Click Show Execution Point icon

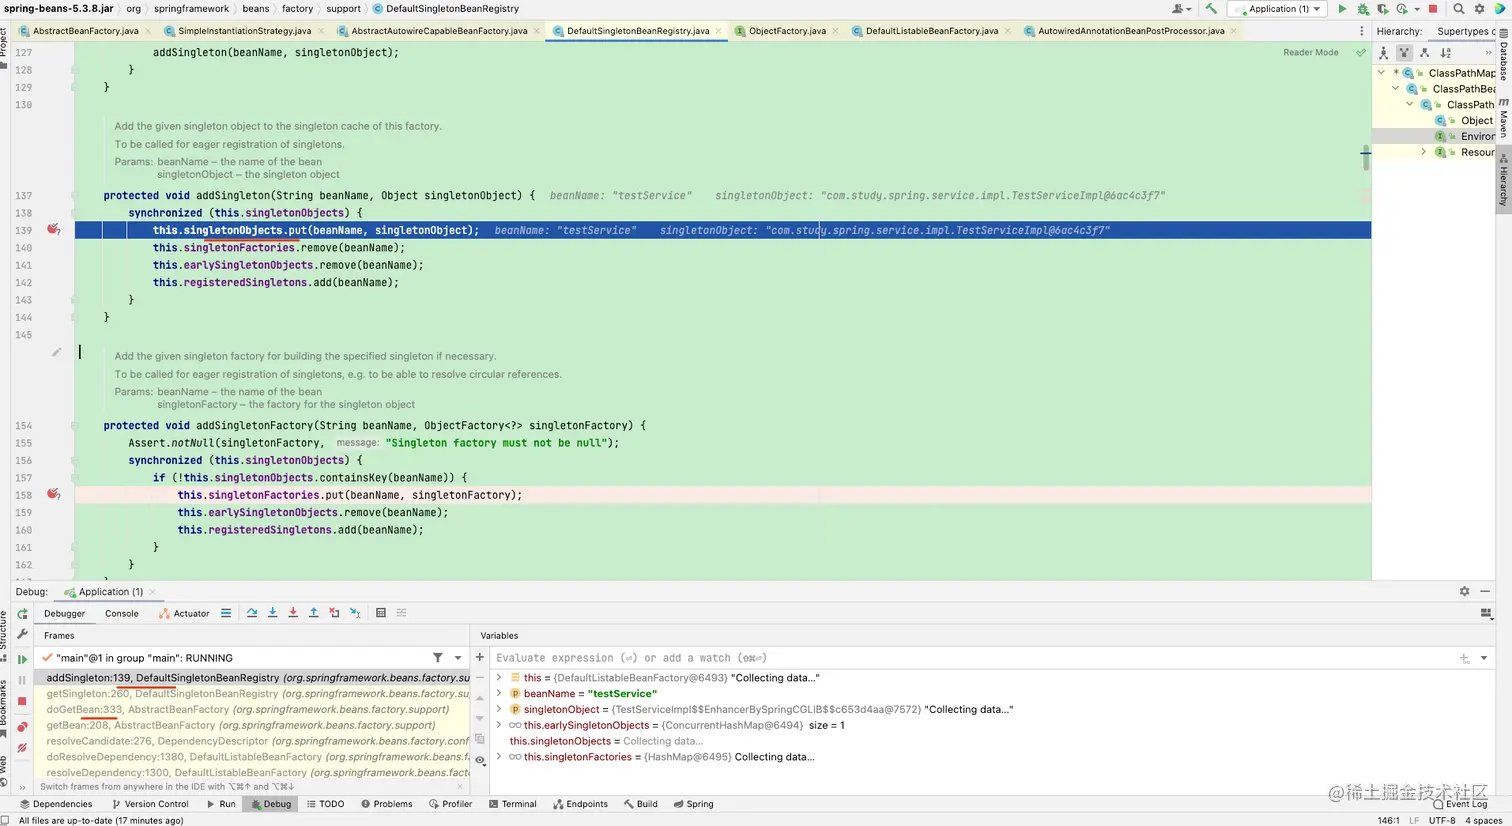[x=226, y=613]
